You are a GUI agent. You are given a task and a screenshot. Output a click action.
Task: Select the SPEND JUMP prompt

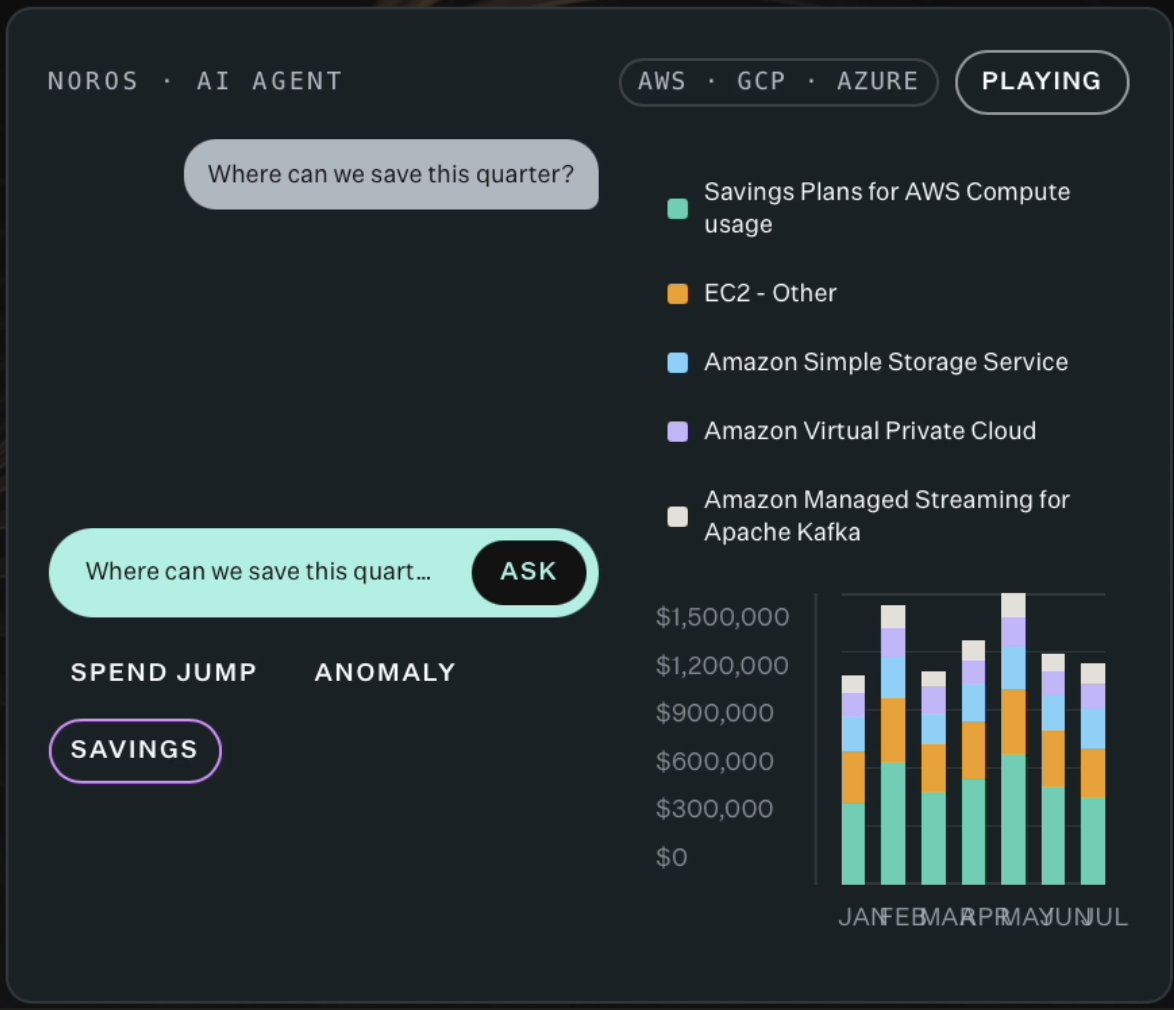tap(164, 672)
